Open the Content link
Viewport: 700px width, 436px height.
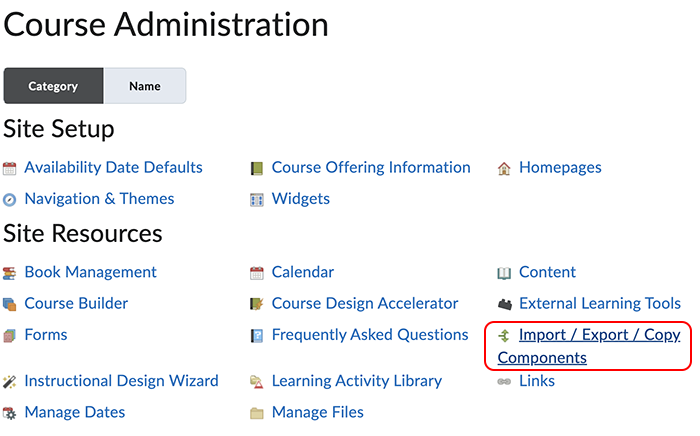point(547,272)
